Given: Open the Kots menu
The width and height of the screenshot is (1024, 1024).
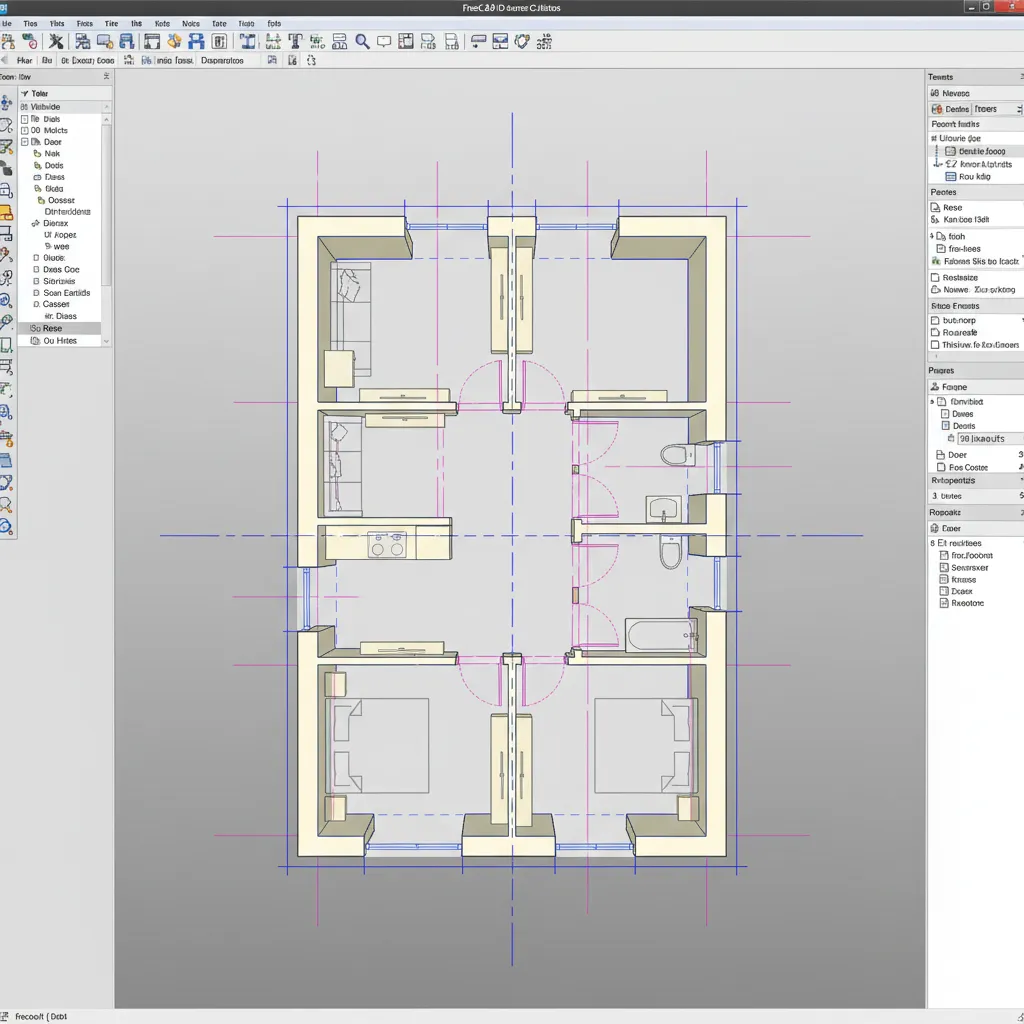Looking at the screenshot, I should click(163, 24).
